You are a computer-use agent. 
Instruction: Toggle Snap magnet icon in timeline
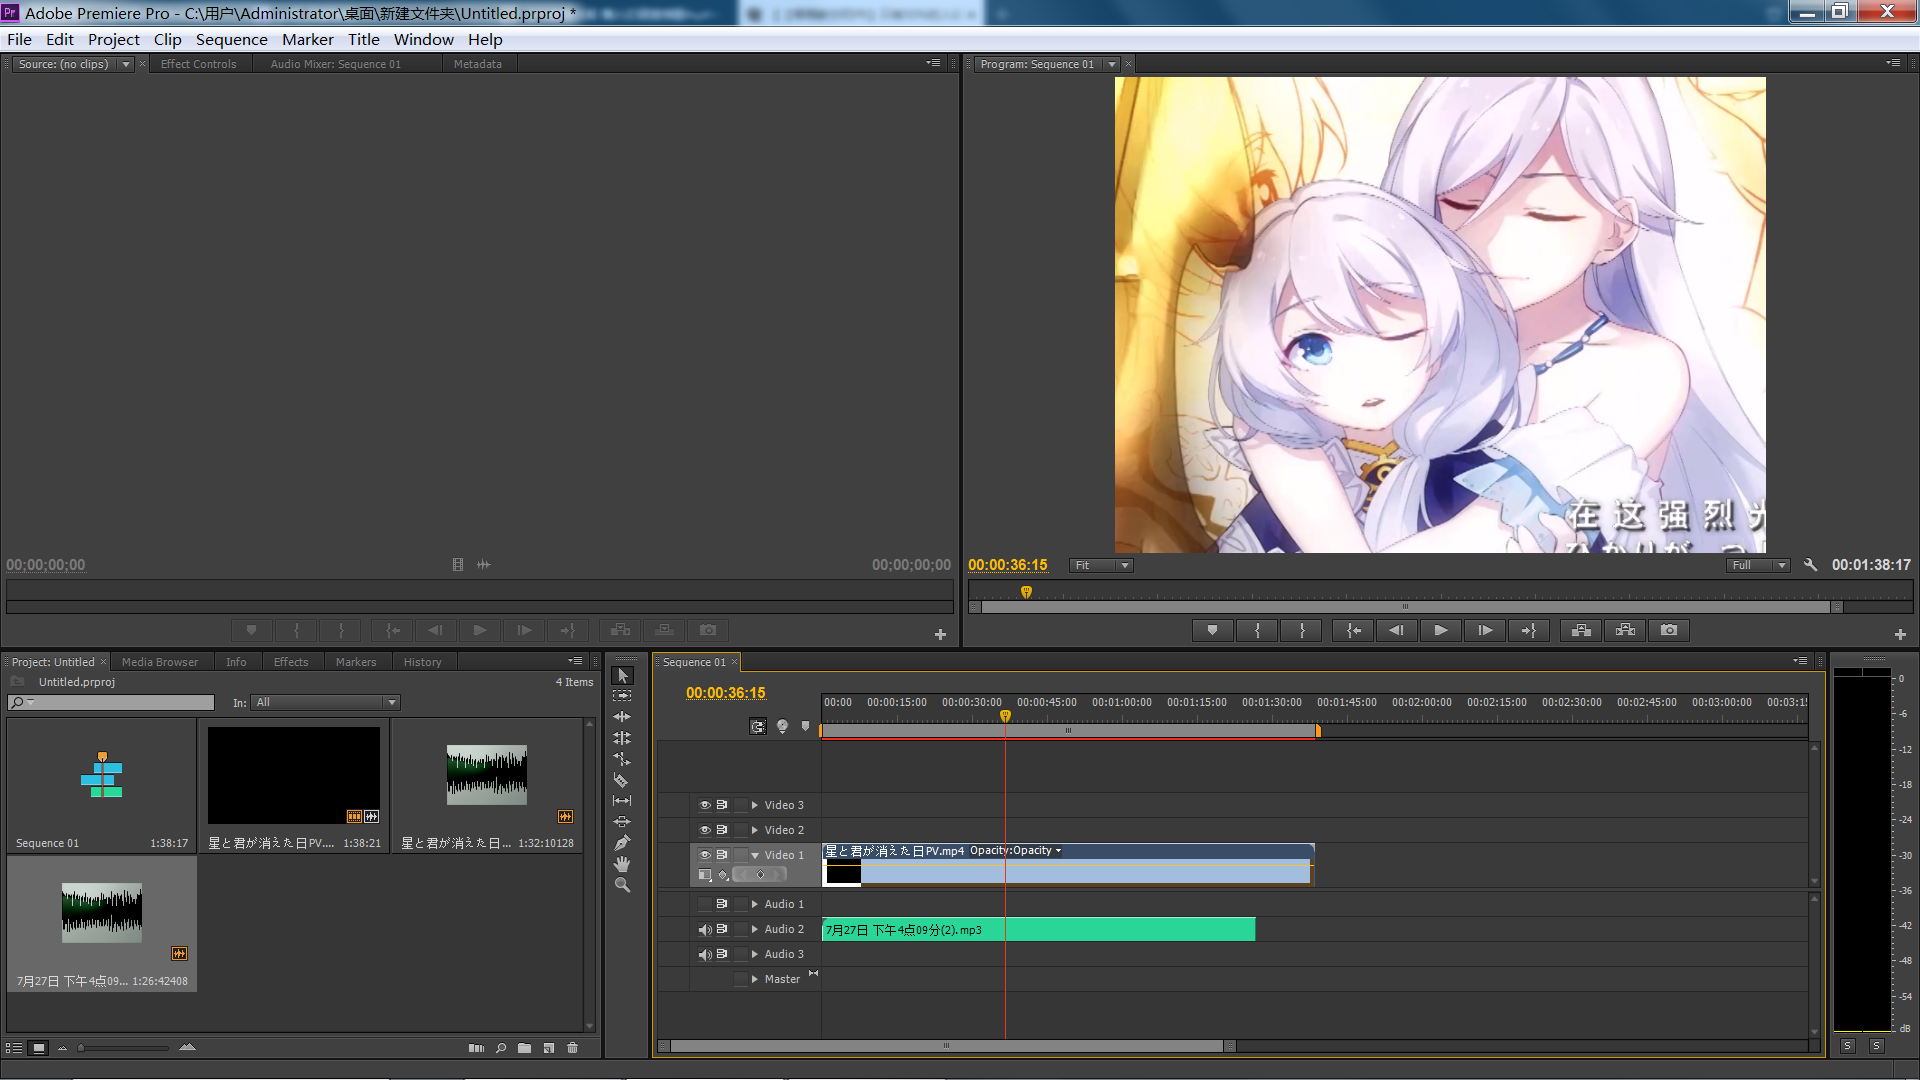point(758,727)
